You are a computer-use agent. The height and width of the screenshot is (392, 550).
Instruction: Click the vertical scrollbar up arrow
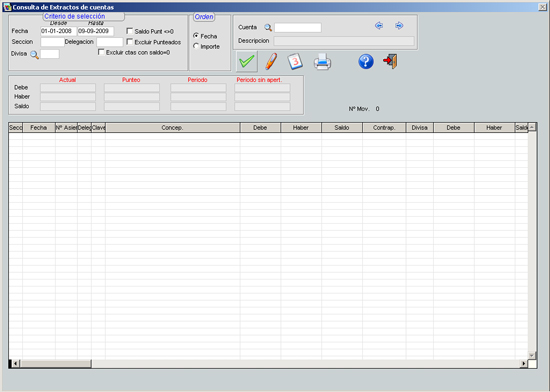pyautogui.click(x=532, y=127)
